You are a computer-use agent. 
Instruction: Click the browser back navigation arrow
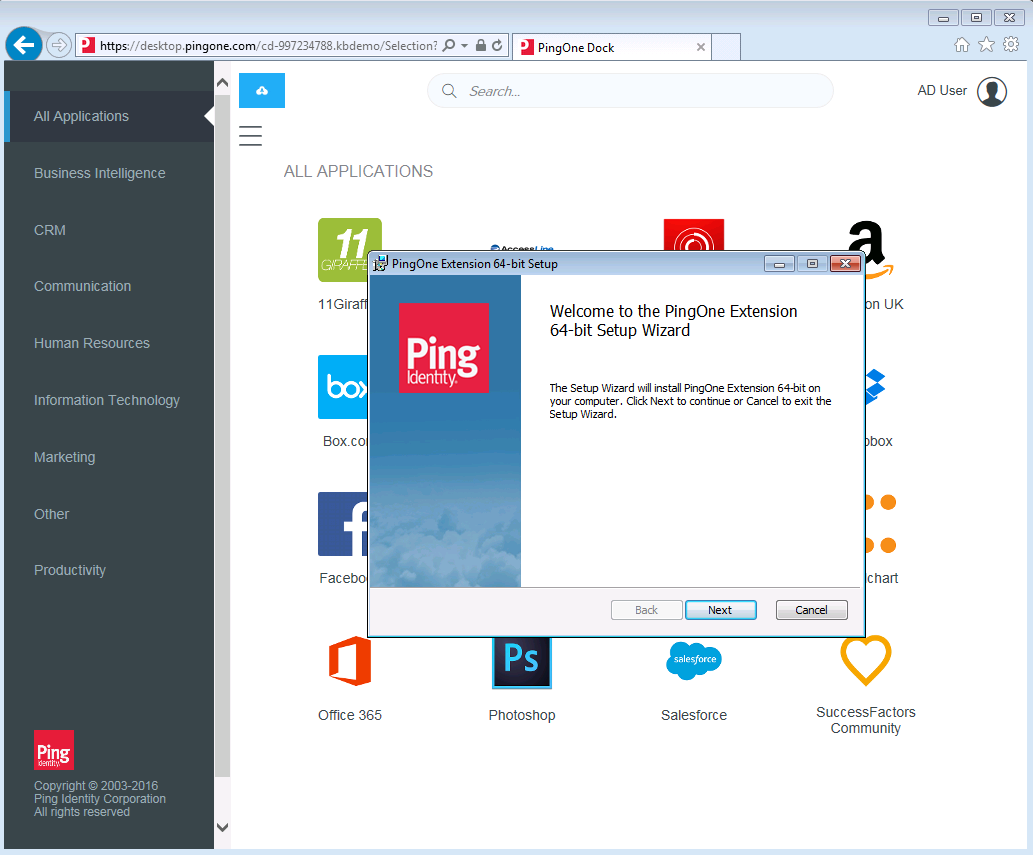click(x=23, y=44)
